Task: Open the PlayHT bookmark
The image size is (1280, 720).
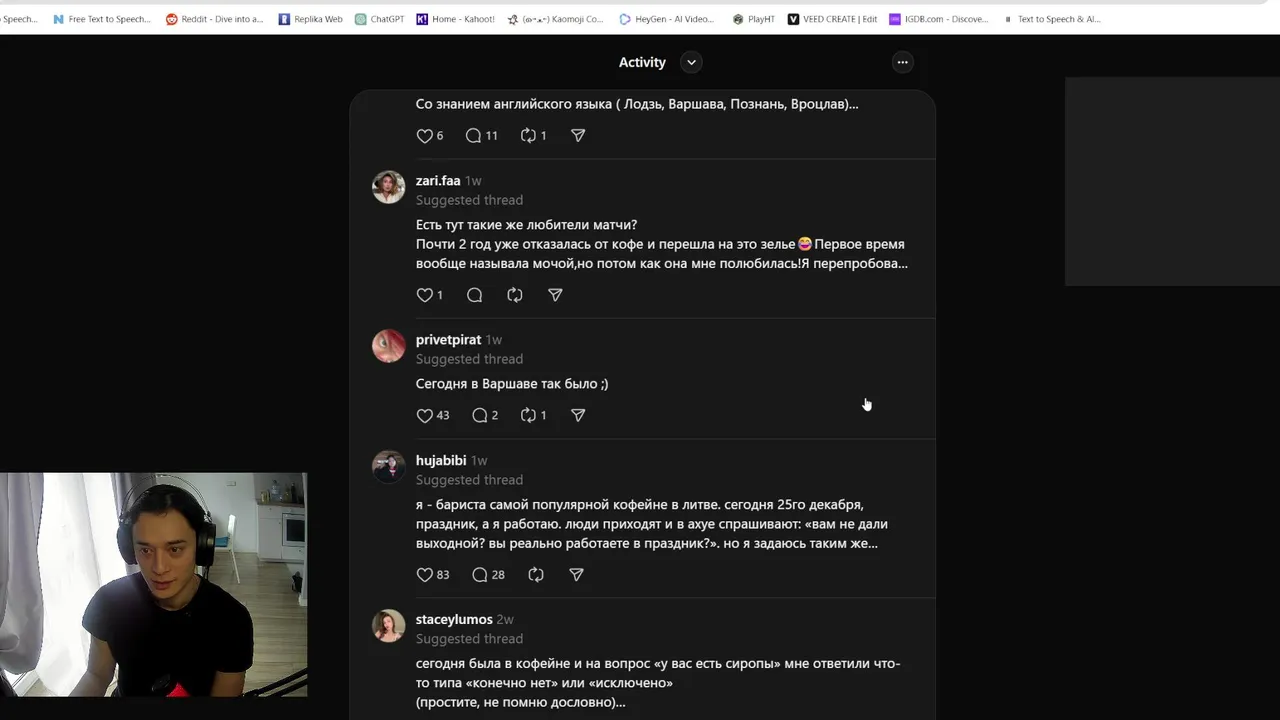Action: tap(754, 19)
